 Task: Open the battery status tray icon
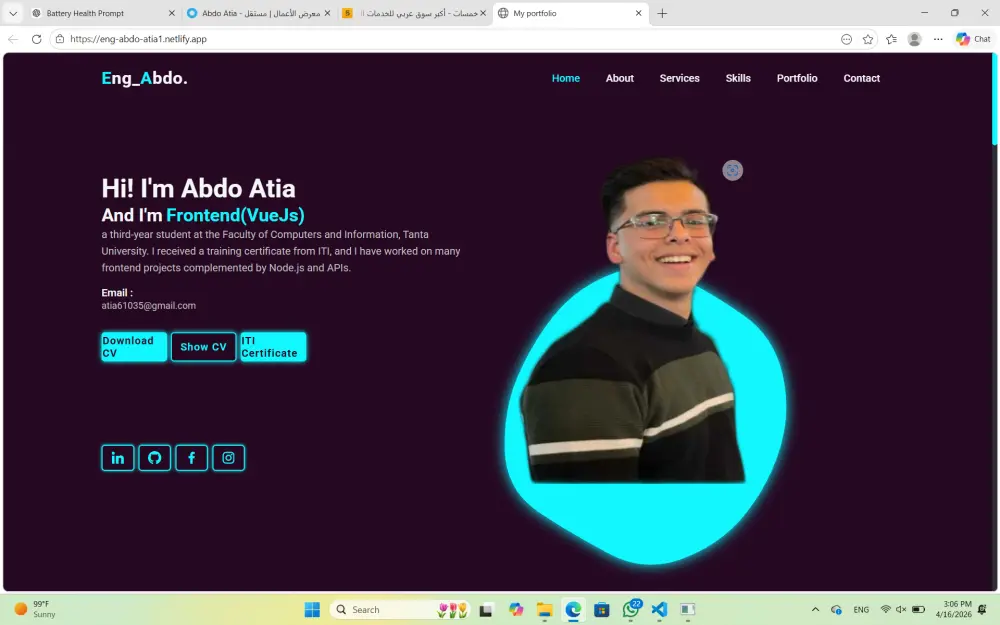pyautogui.click(x=918, y=610)
